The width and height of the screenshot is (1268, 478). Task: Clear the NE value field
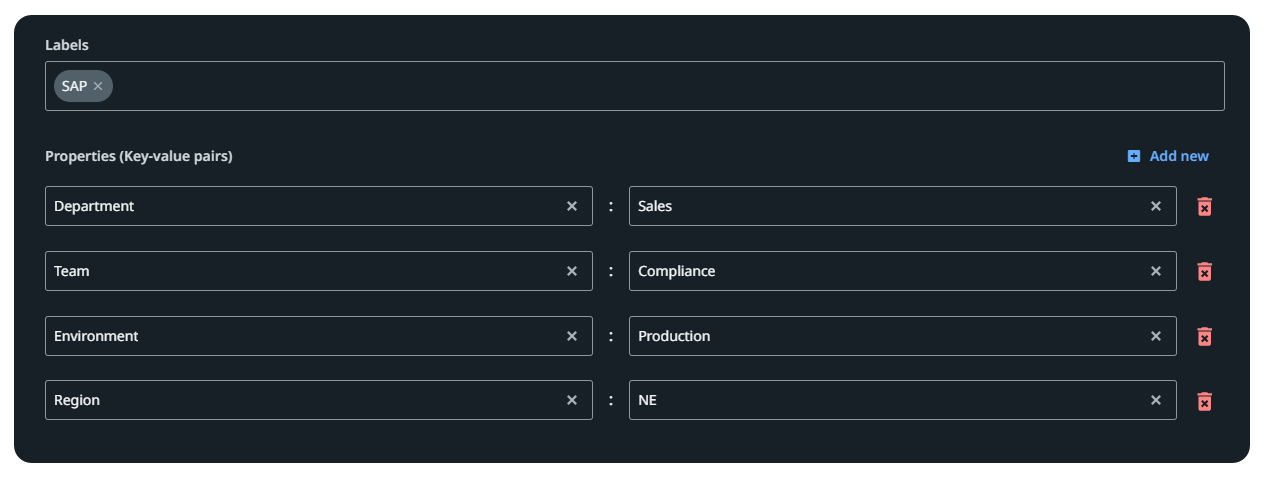point(1156,400)
